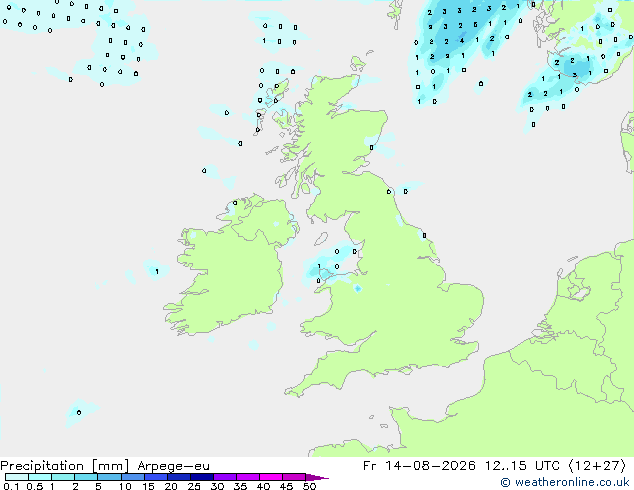Pick the 15–20 mm blue legend swatch
634x490 pixels.
pyautogui.click(x=156, y=477)
